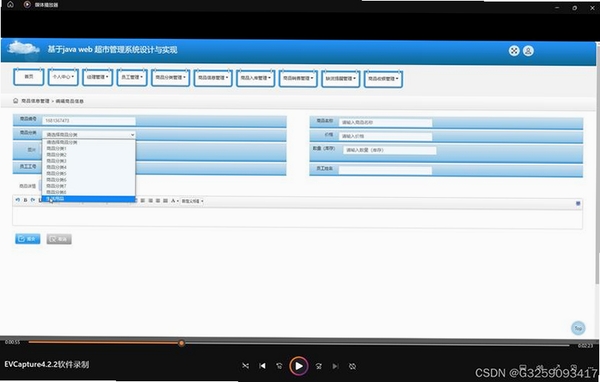This screenshot has width=600, height=382.
Task: Go to the next track
Action: pos(335,366)
